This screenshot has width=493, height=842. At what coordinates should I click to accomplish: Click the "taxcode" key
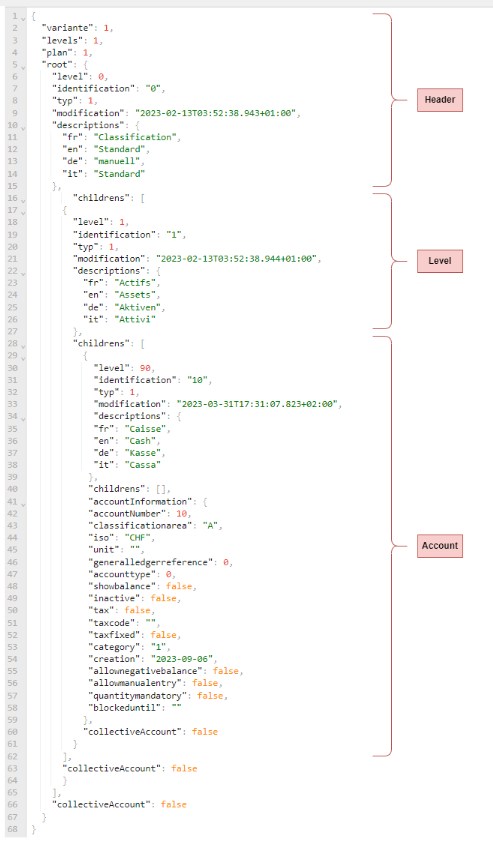pos(112,623)
